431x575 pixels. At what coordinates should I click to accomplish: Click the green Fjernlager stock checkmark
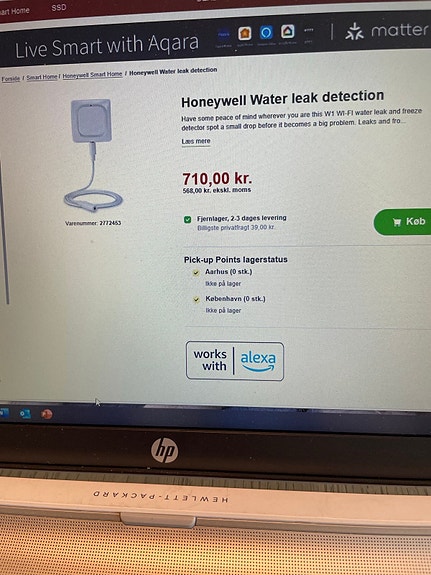click(187, 220)
